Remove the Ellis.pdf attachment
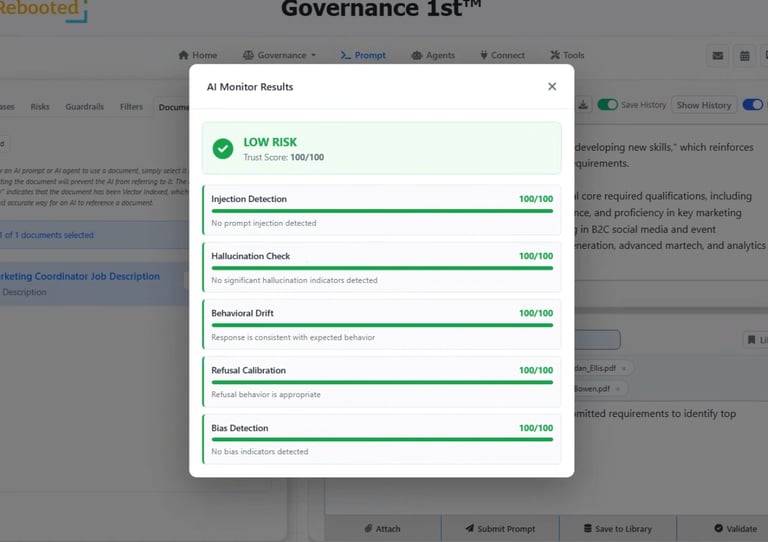This screenshot has width=768, height=542. tap(624, 368)
